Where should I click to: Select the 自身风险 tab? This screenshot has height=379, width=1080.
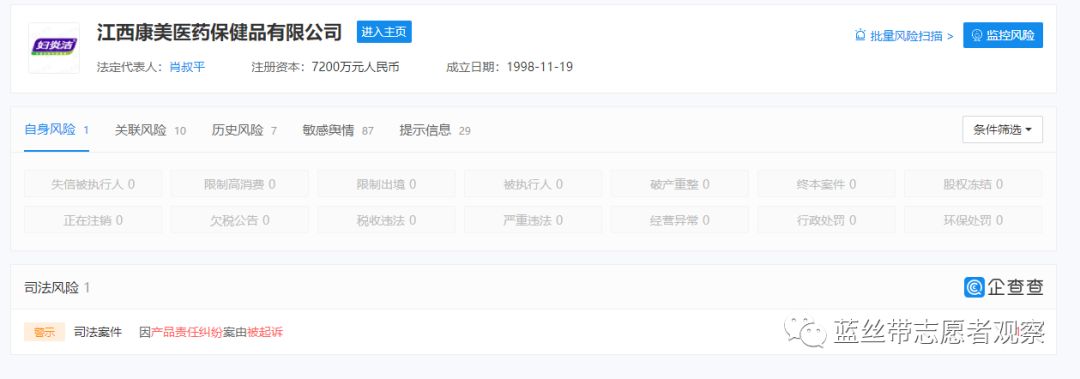click(56, 130)
